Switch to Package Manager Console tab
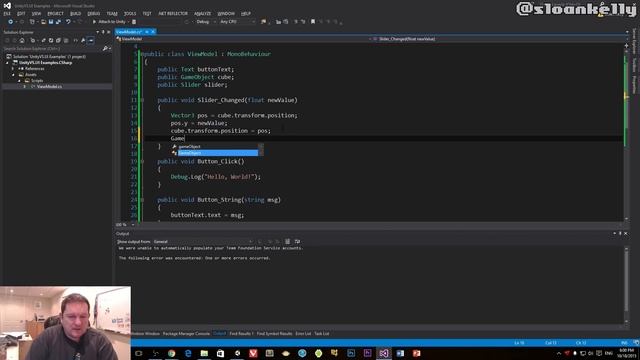This screenshot has height=360, width=640. (186, 333)
